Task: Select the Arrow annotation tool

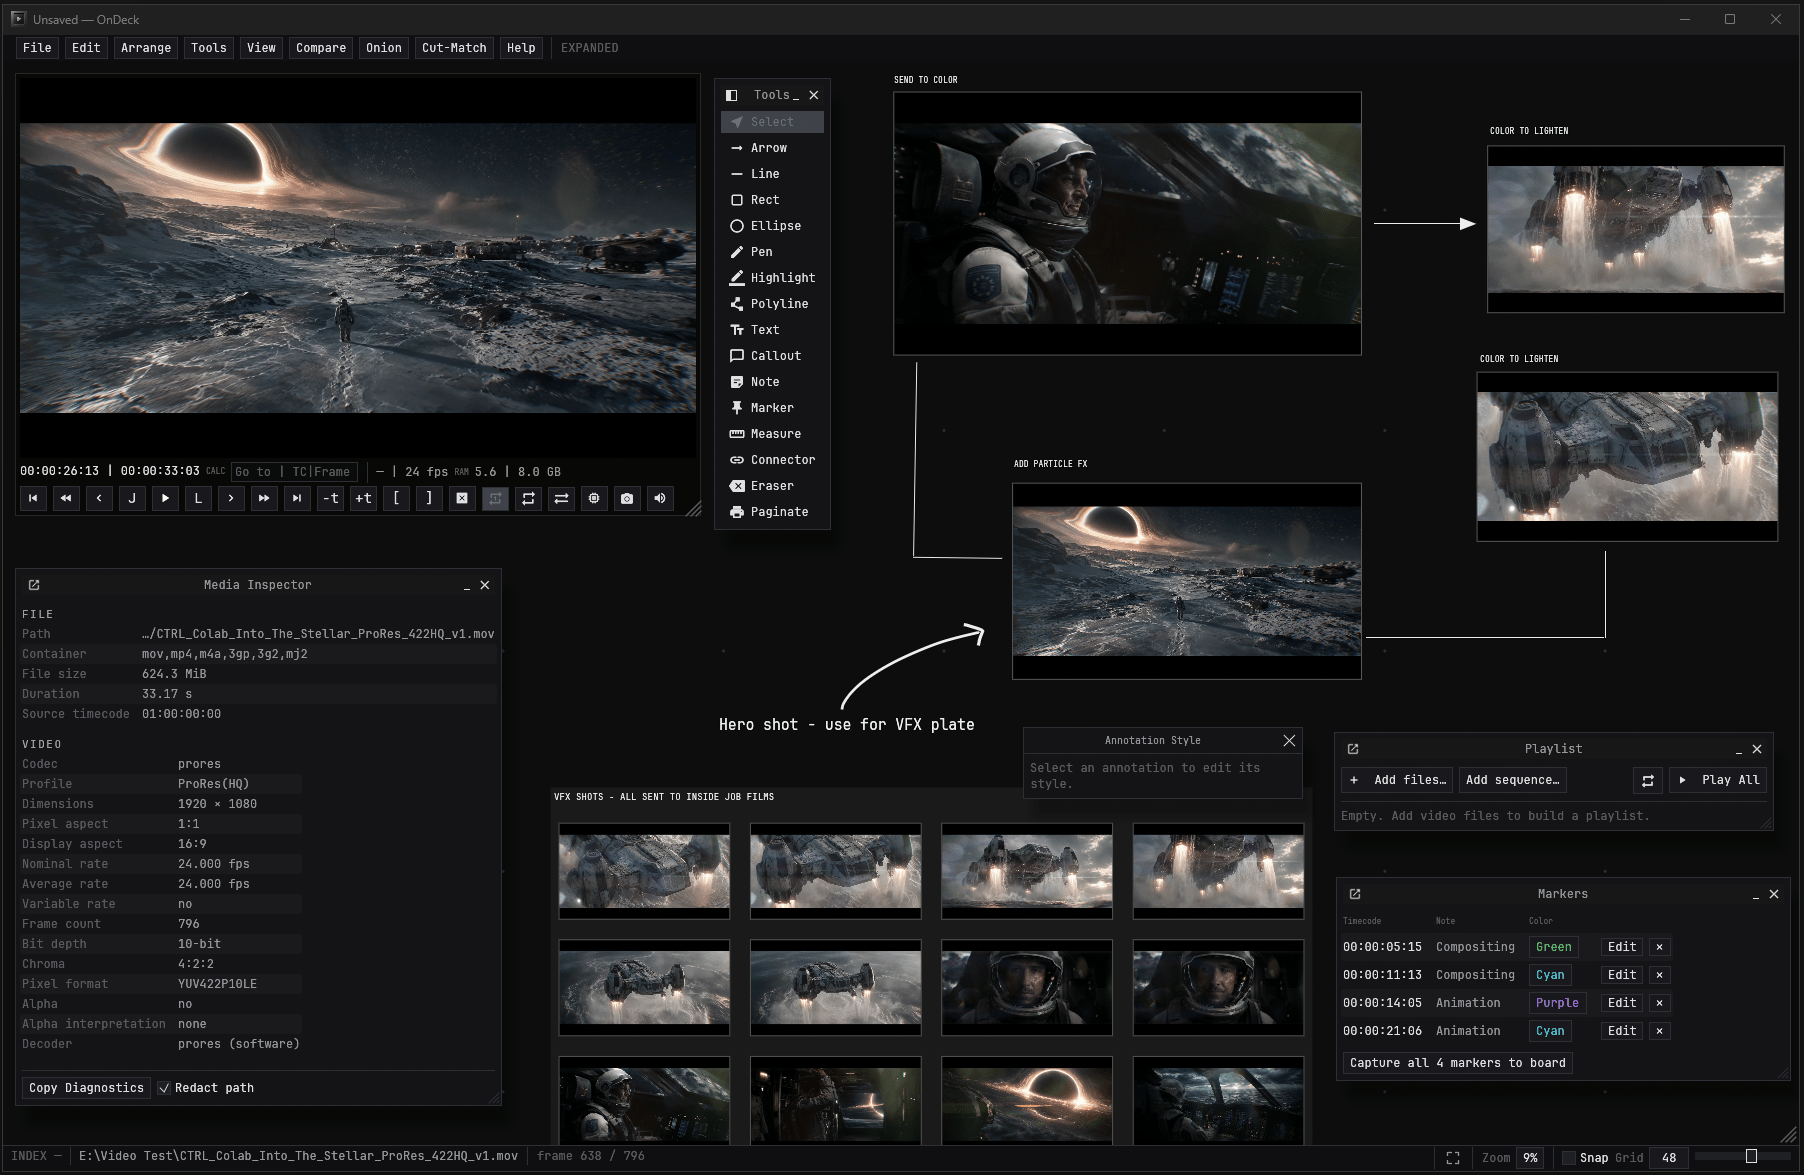Action: [x=772, y=148]
